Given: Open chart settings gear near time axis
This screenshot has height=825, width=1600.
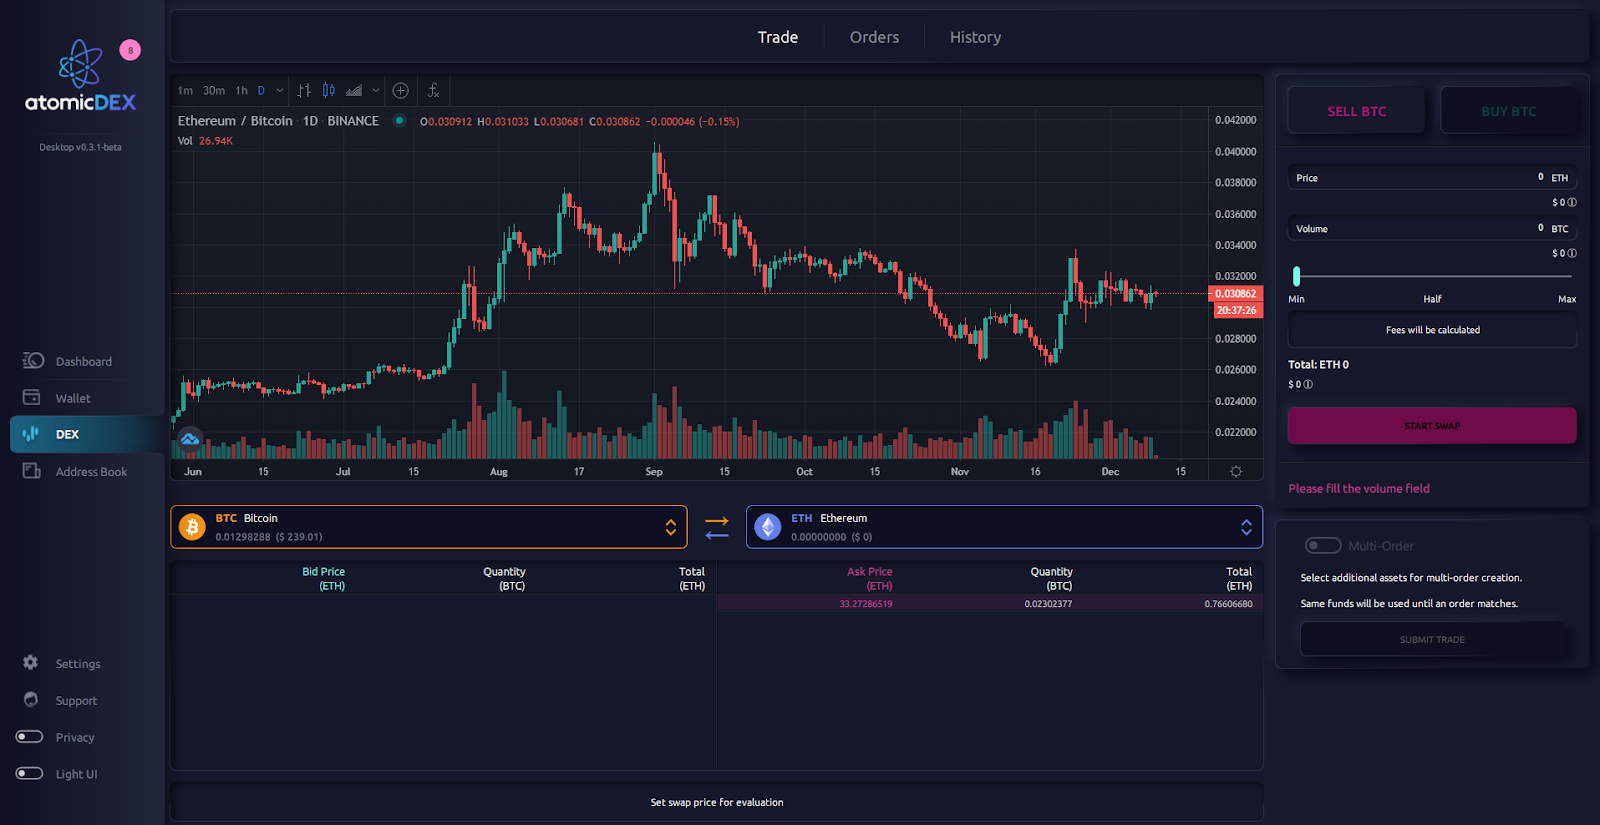Looking at the screenshot, I should point(1236,471).
